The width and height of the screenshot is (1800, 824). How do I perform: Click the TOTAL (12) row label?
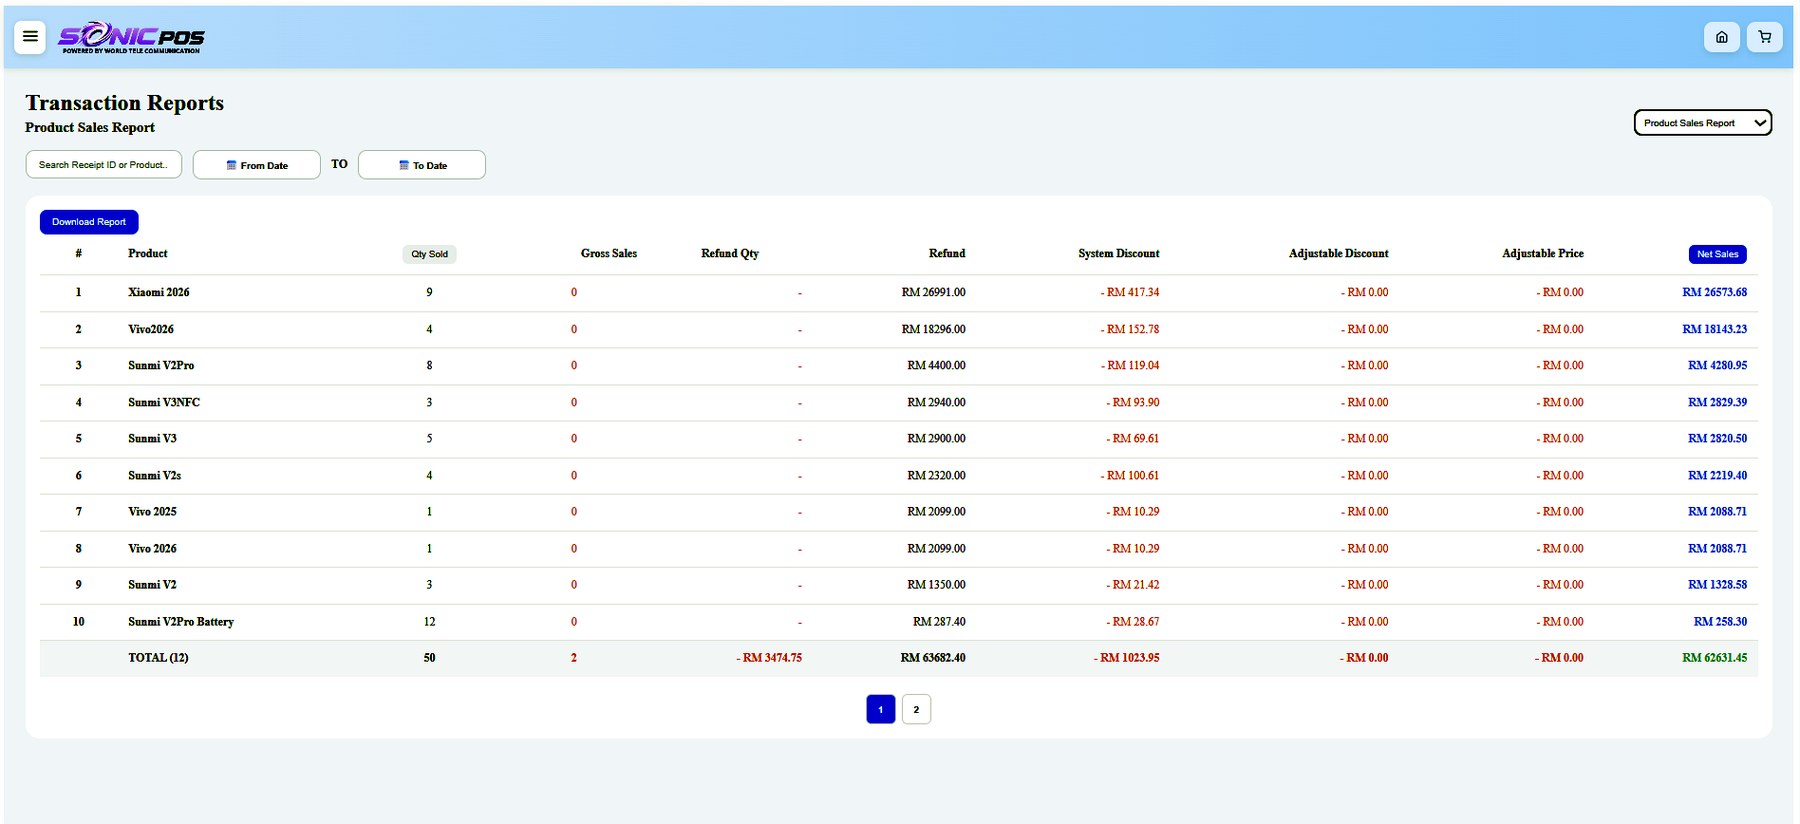[x=158, y=658]
